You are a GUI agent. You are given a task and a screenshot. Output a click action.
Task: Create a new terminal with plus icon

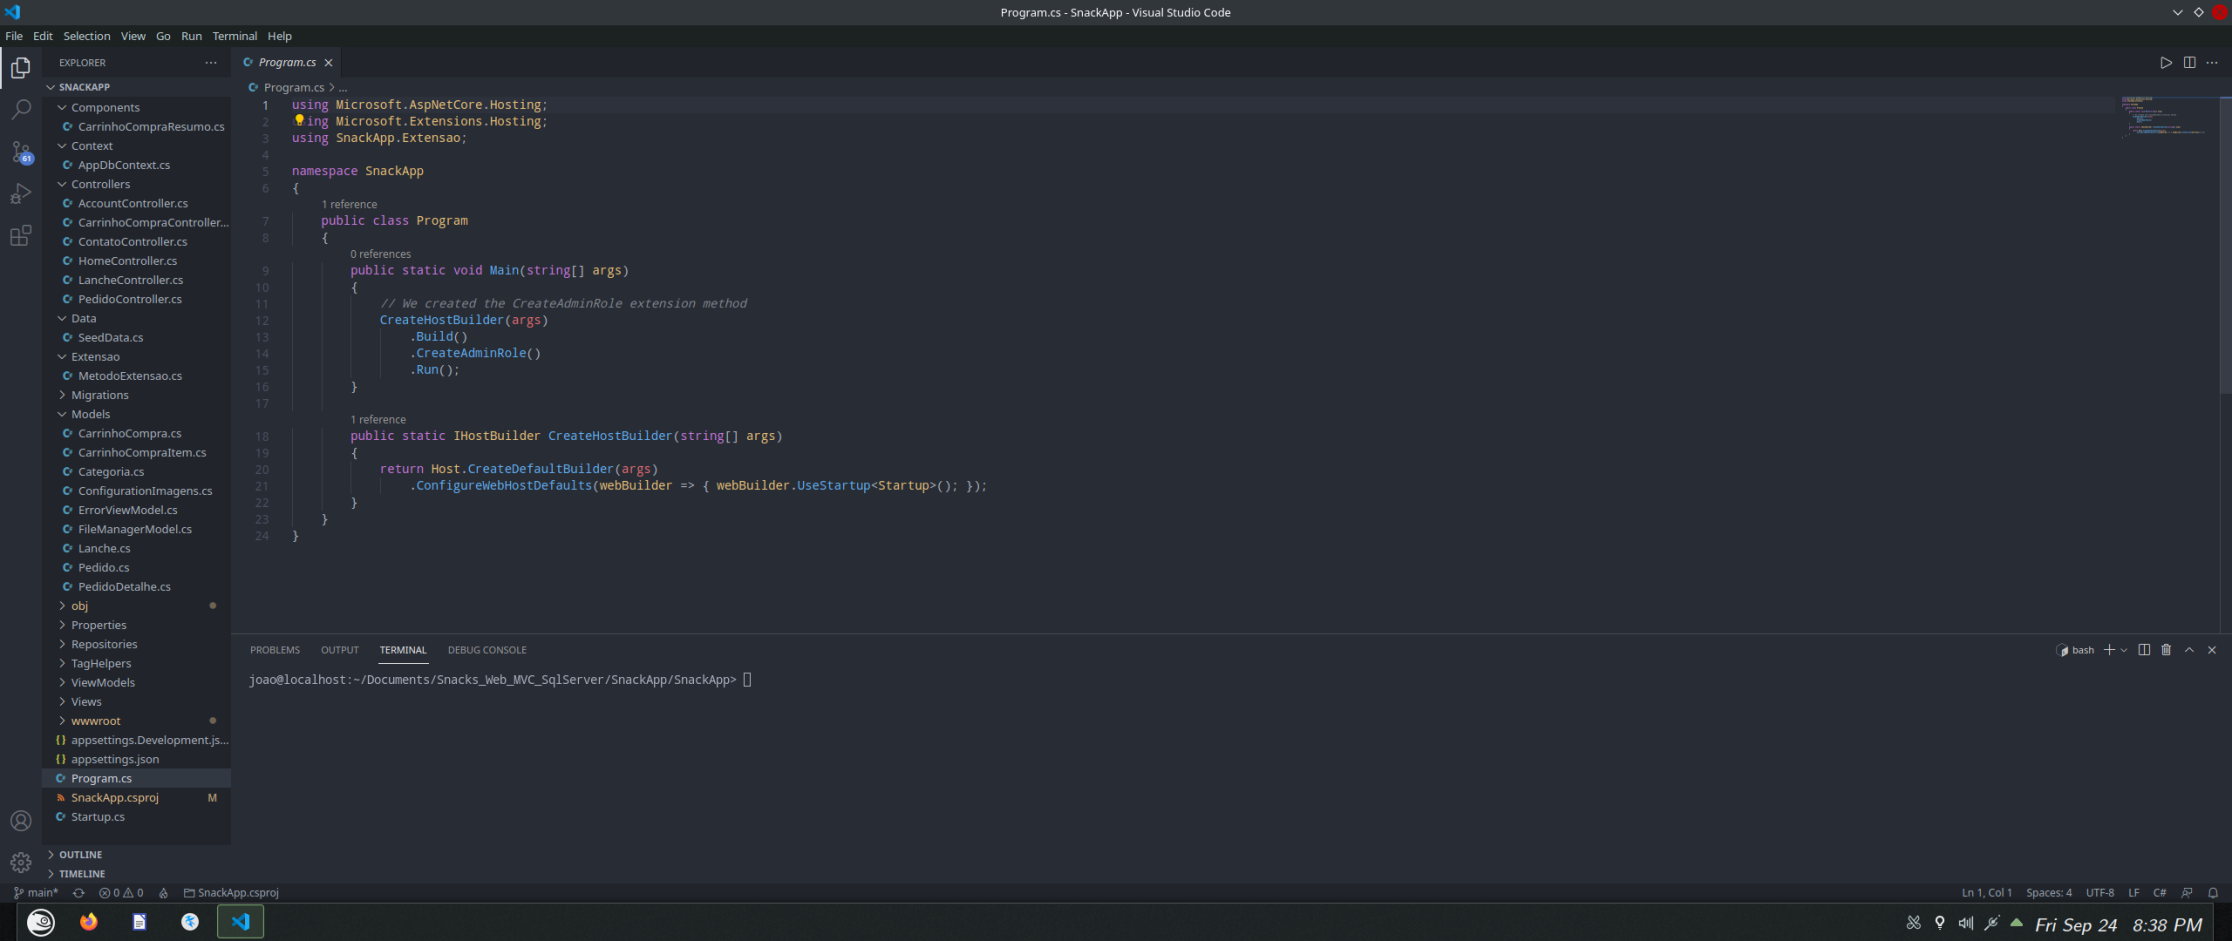coord(2109,650)
